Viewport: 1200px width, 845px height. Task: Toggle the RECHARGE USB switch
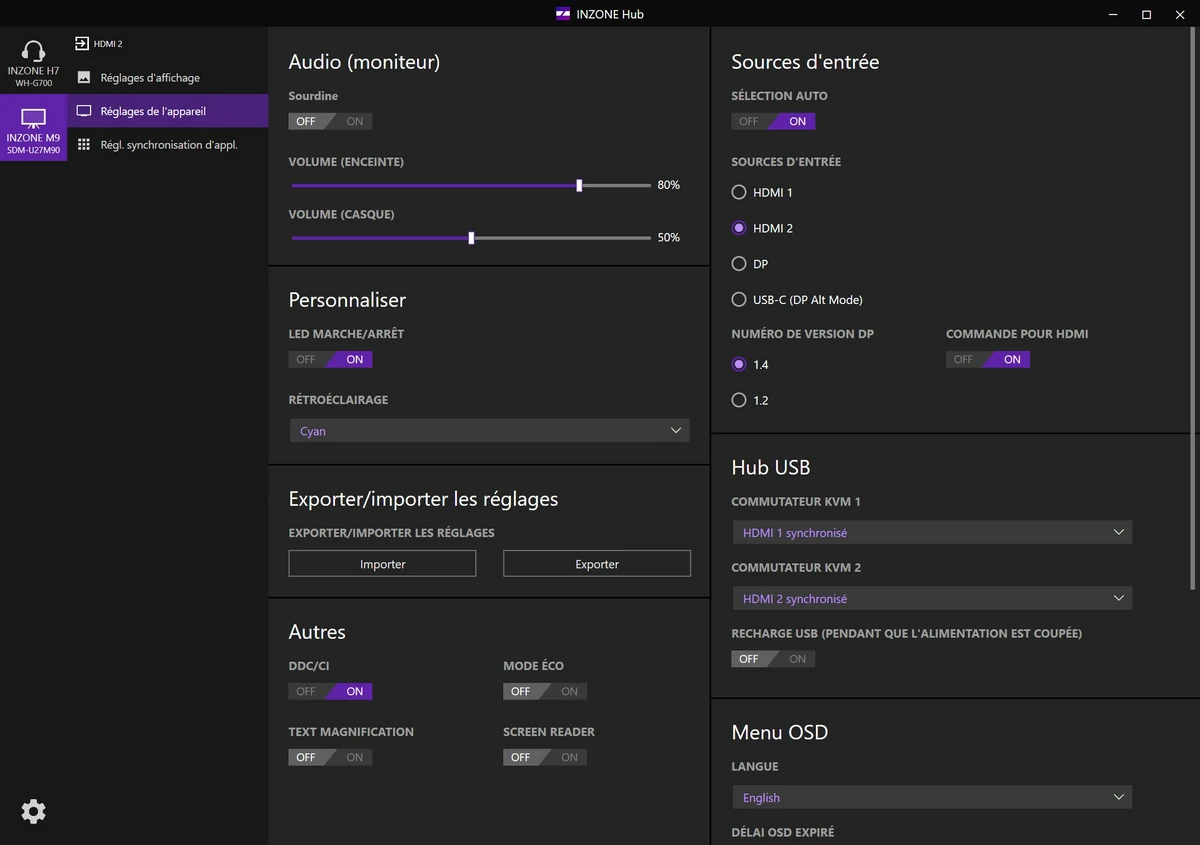(x=773, y=659)
